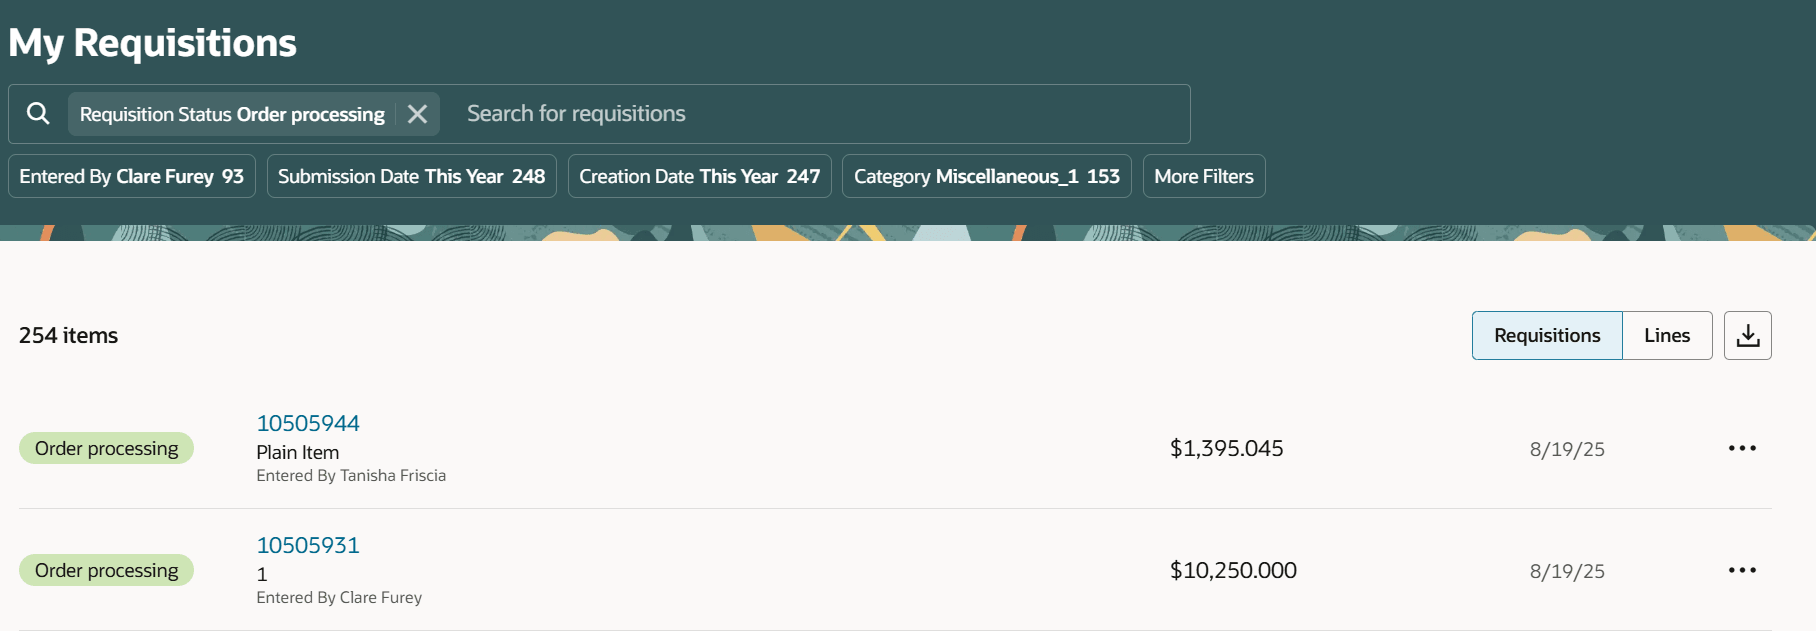
Task: Click Requisition Status Order processing chip
Action: [232, 114]
